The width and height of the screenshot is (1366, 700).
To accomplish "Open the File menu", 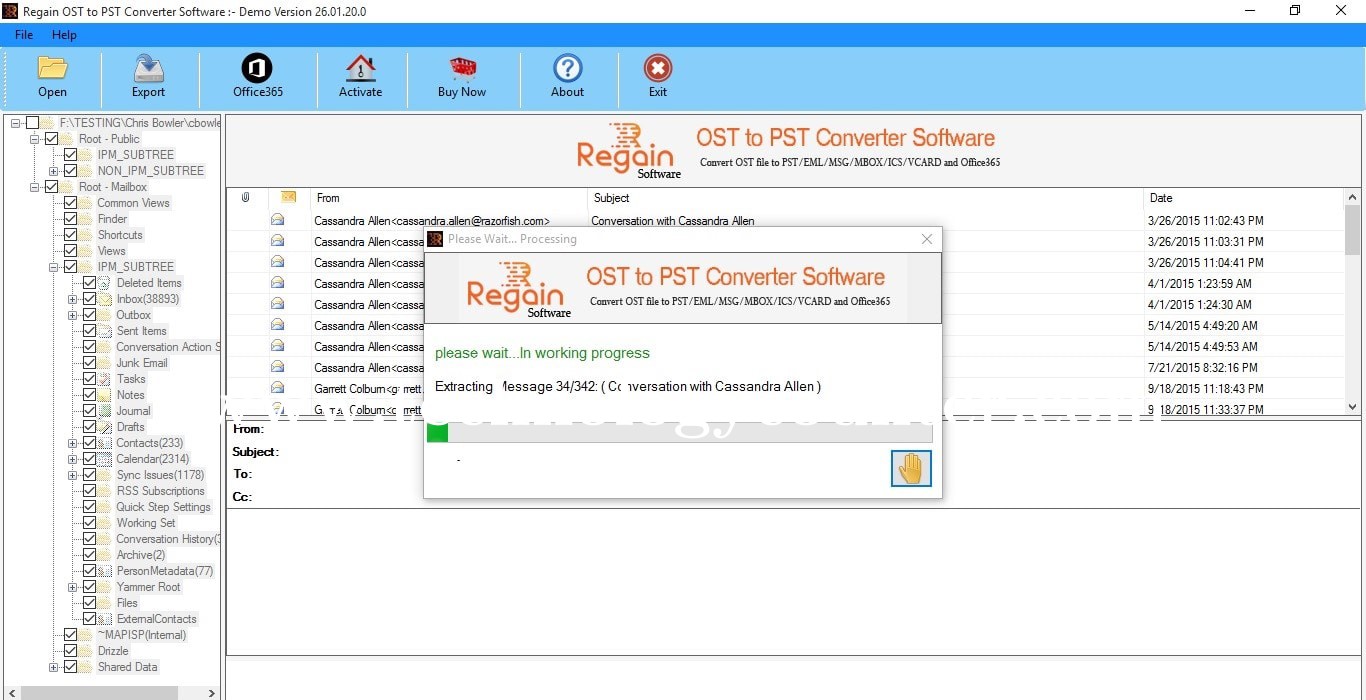I will tap(24, 35).
